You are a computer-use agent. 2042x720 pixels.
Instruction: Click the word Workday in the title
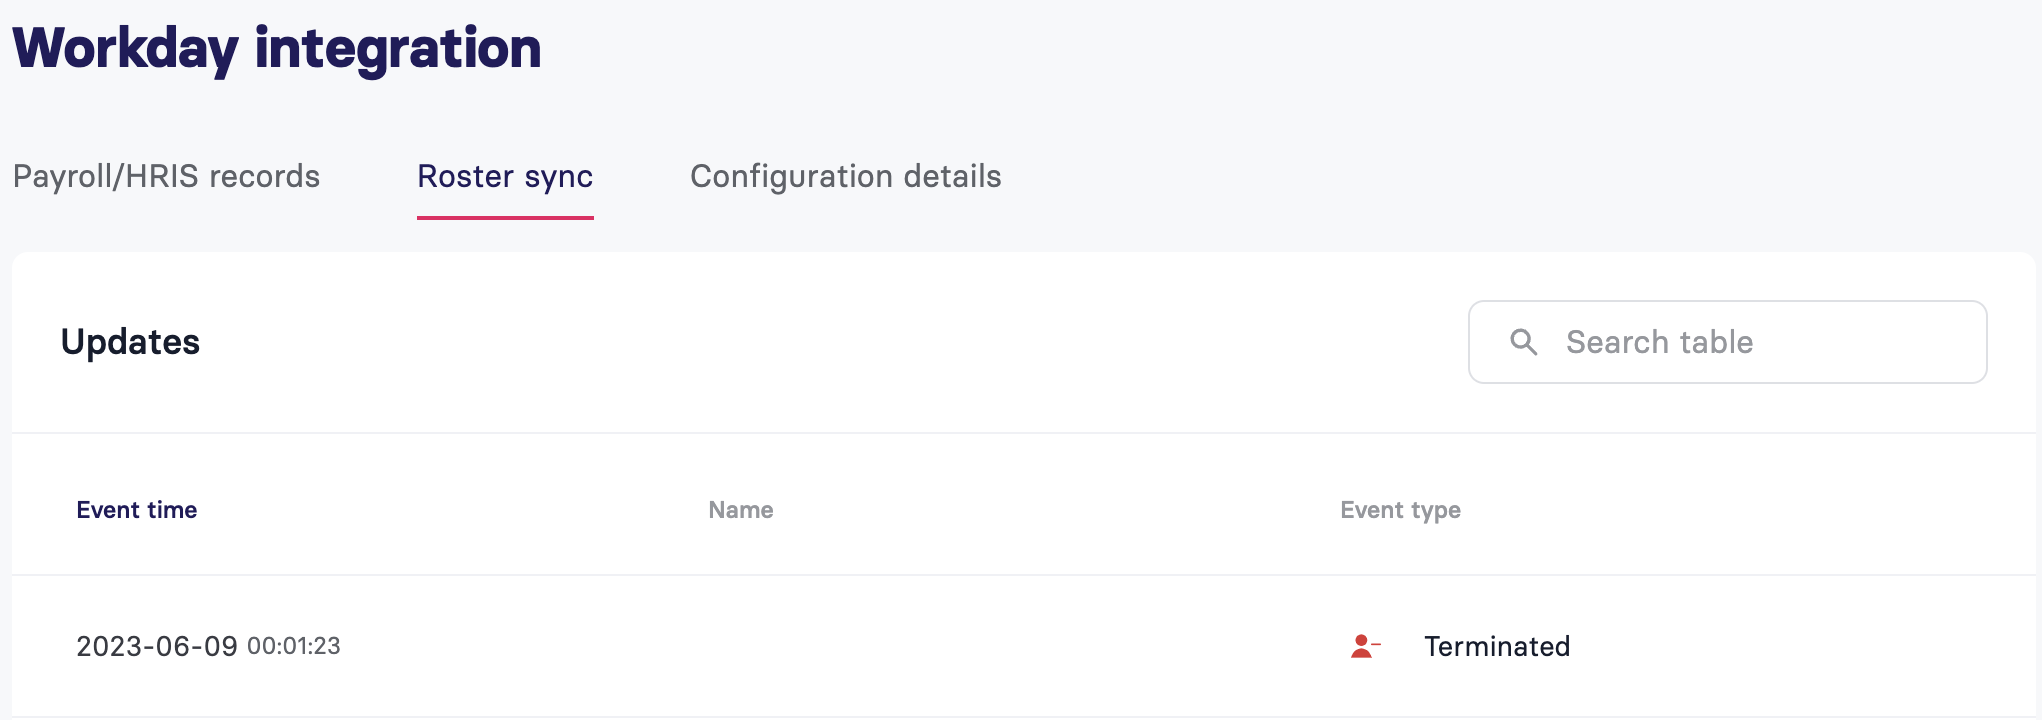126,48
